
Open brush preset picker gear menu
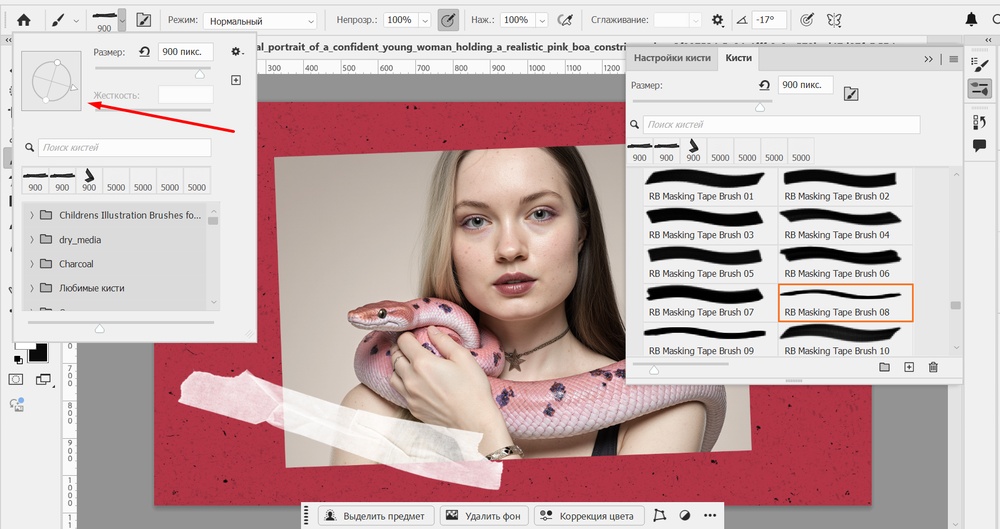pos(237,51)
